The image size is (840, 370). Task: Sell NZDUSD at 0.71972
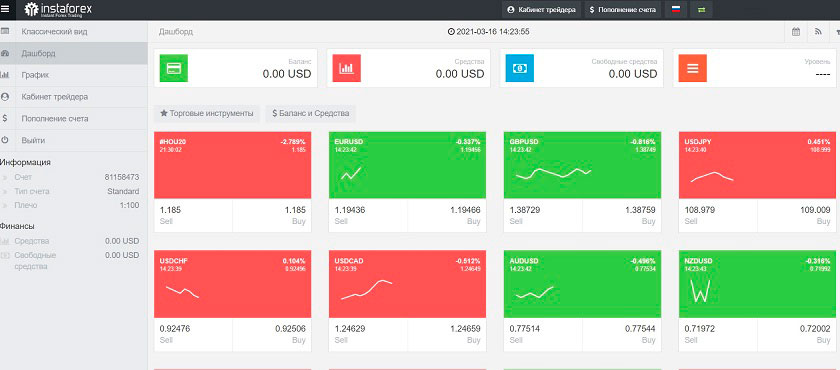coord(718,335)
